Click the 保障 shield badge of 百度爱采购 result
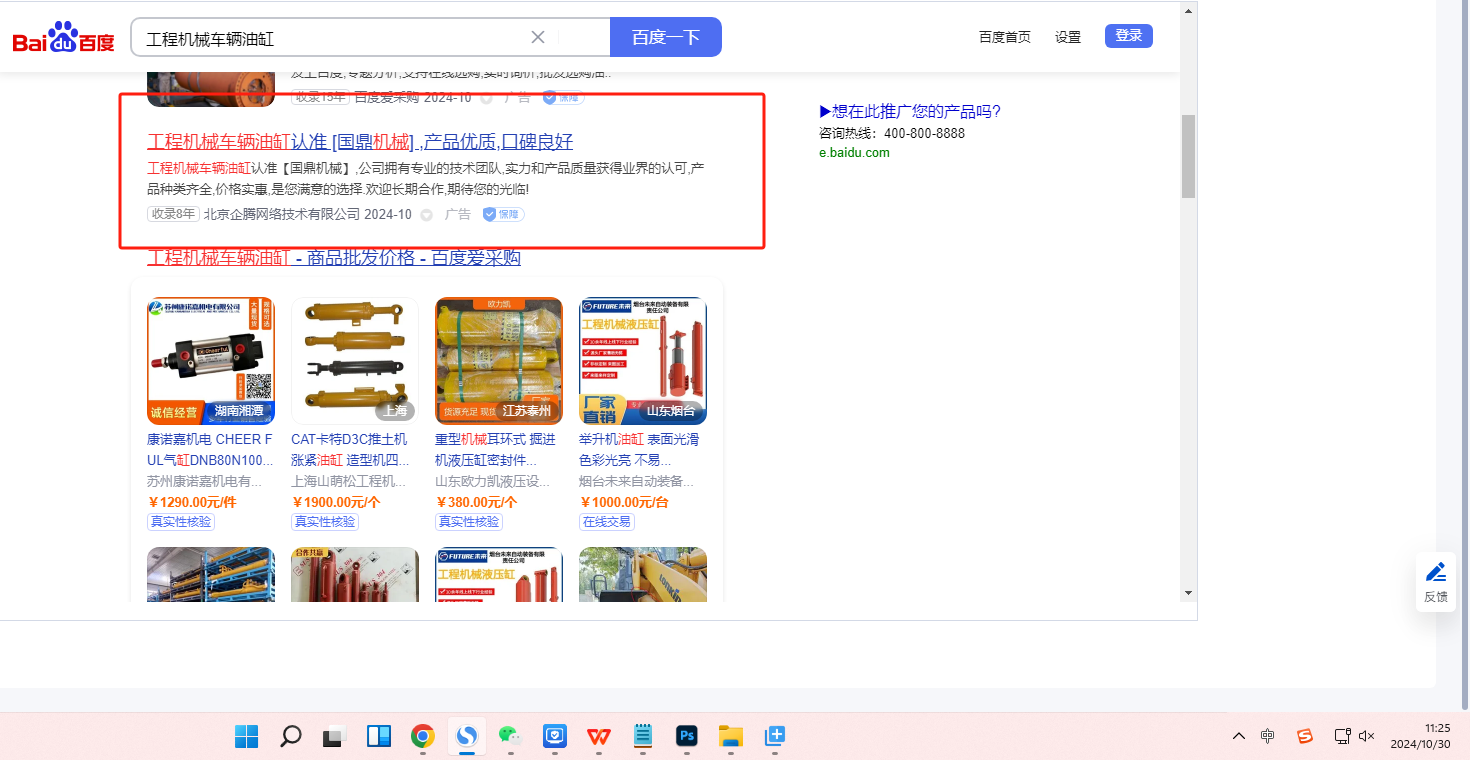The image size is (1470, 760). [563, 98]
